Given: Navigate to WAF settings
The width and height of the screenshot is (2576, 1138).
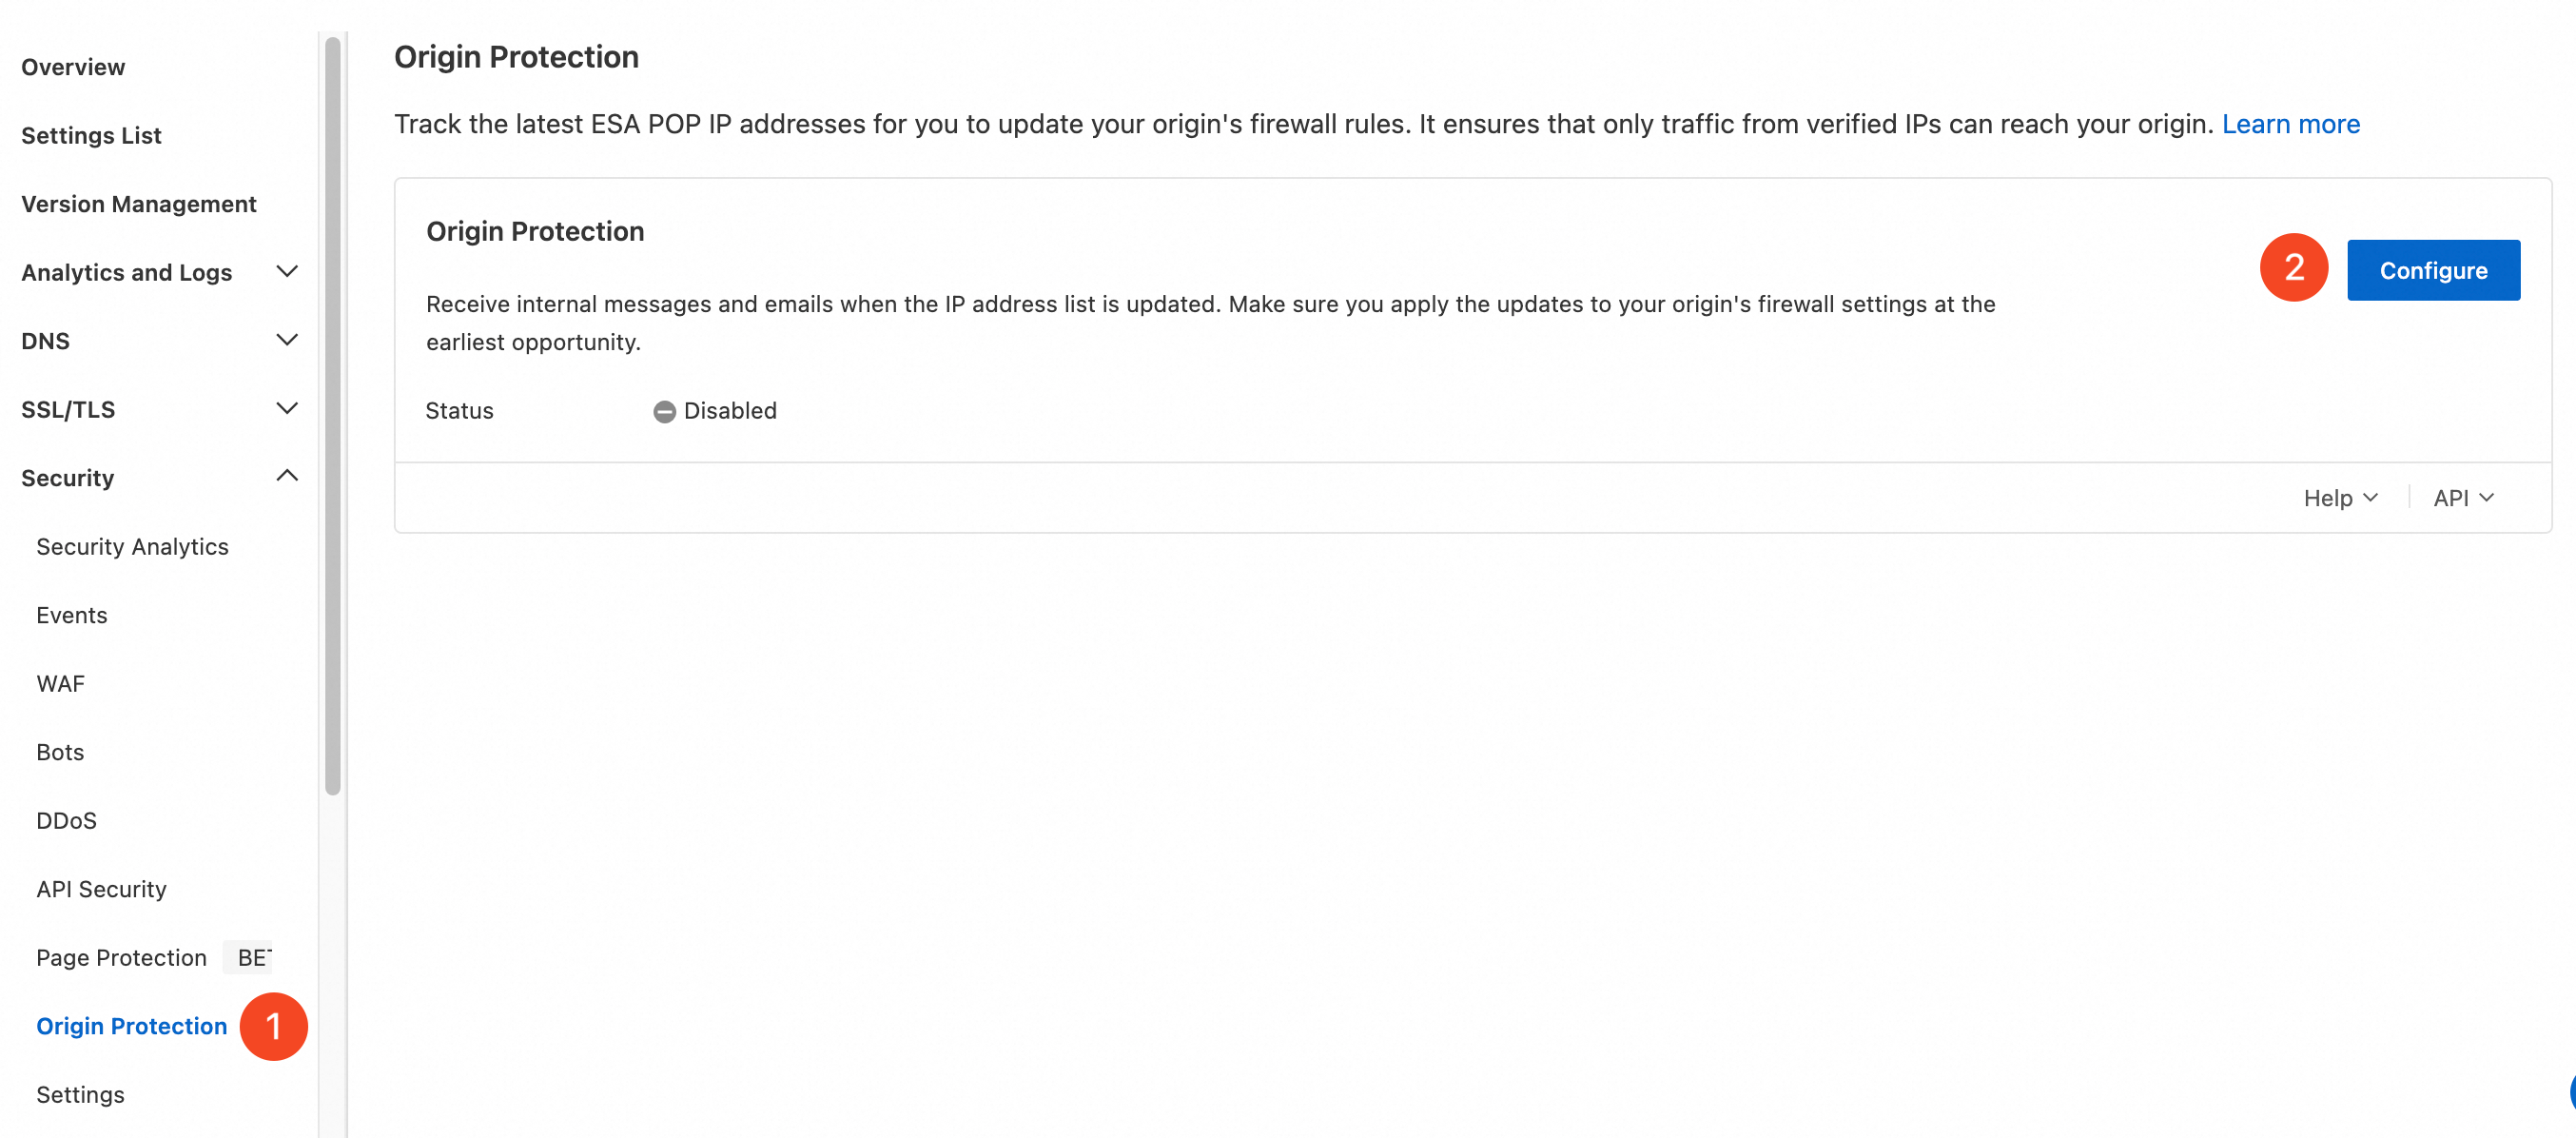Looking at the screenshot, I should coord(60,684).
